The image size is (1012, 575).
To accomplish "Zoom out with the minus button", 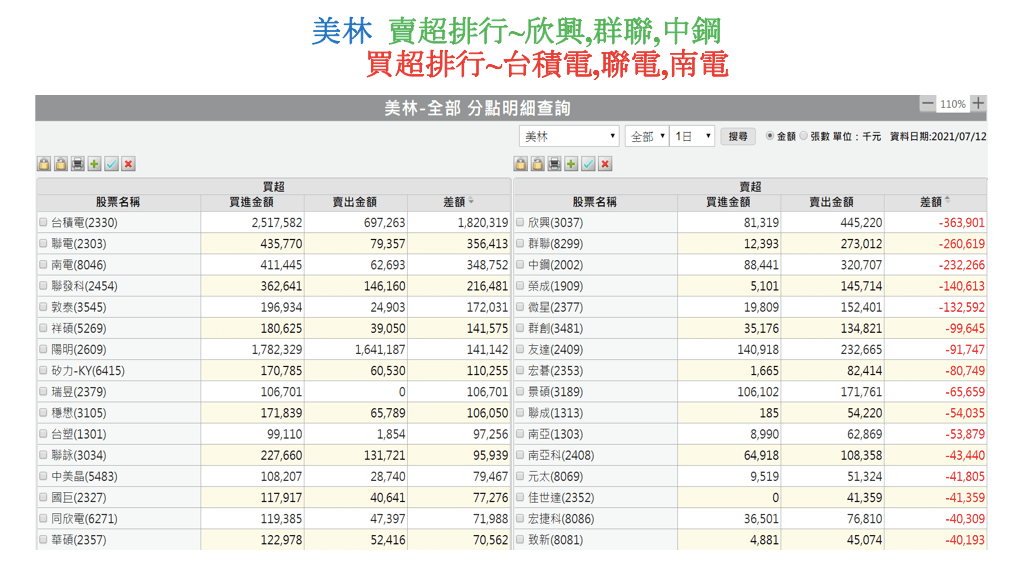I will pyautogui.click(x=927, y=104).
